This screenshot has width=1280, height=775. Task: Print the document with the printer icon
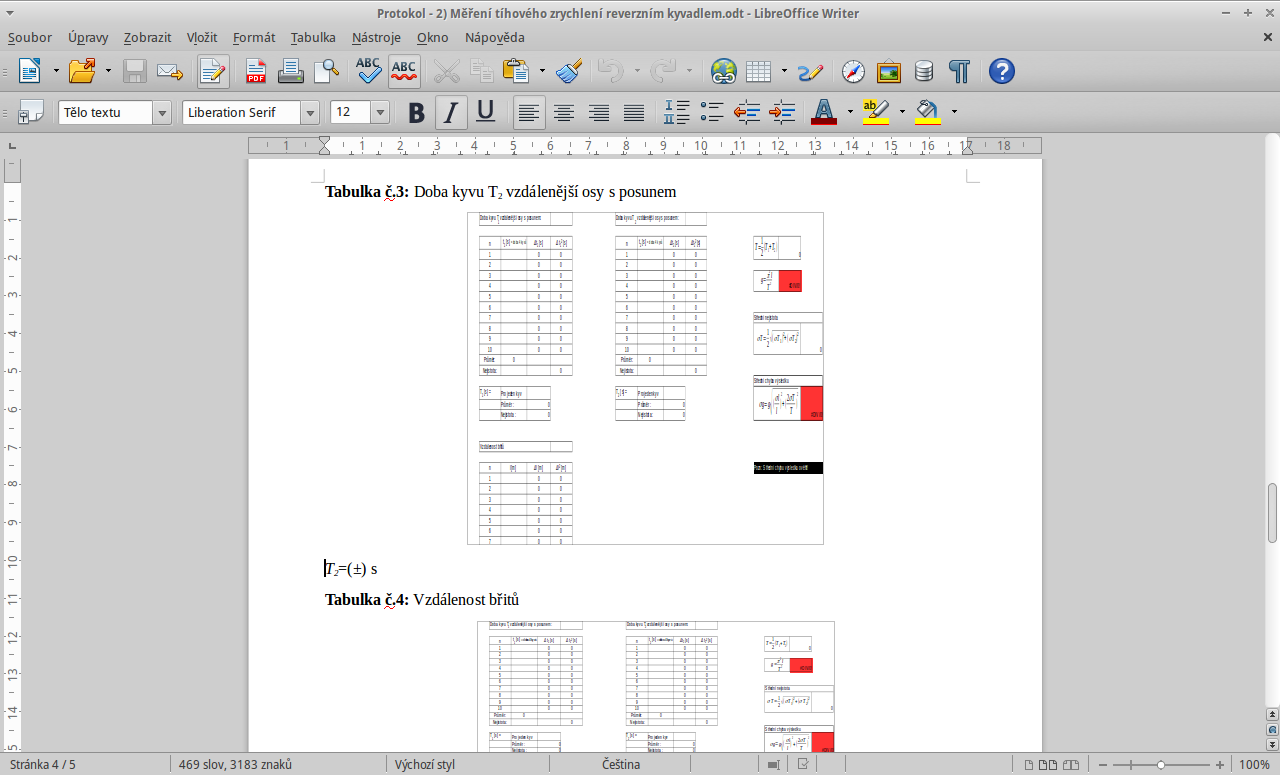[x=291, y=71]
